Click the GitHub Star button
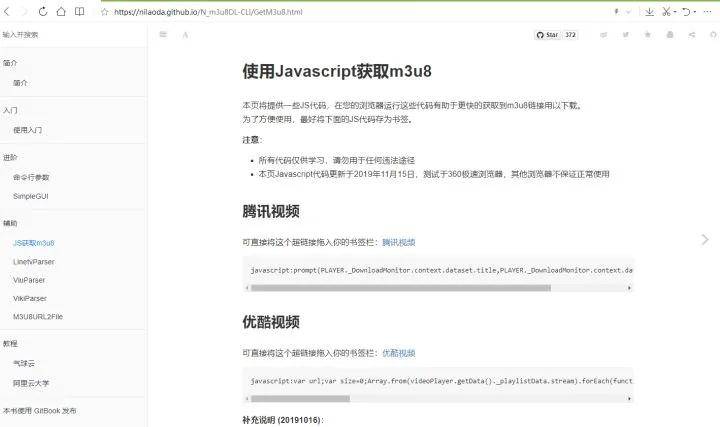 pos(547,35)
